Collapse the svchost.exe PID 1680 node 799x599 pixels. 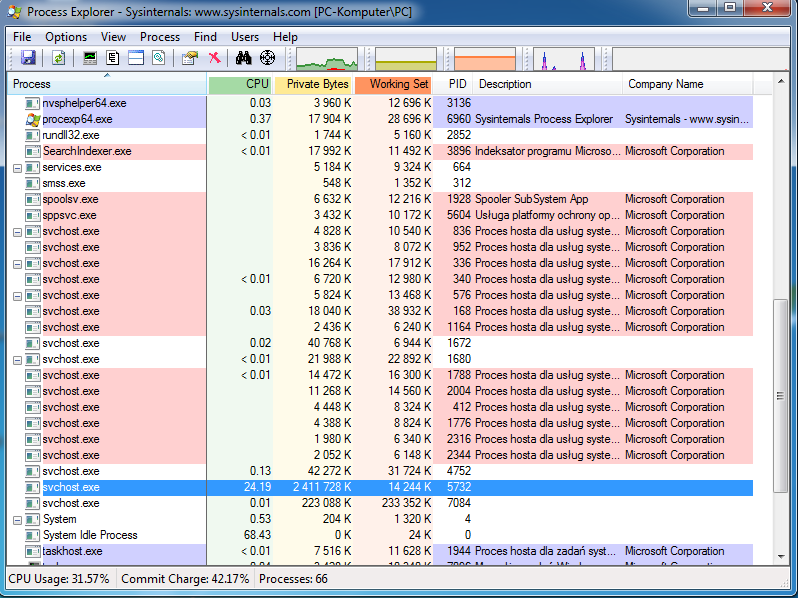pyautogui.click(x=17, y=360)
